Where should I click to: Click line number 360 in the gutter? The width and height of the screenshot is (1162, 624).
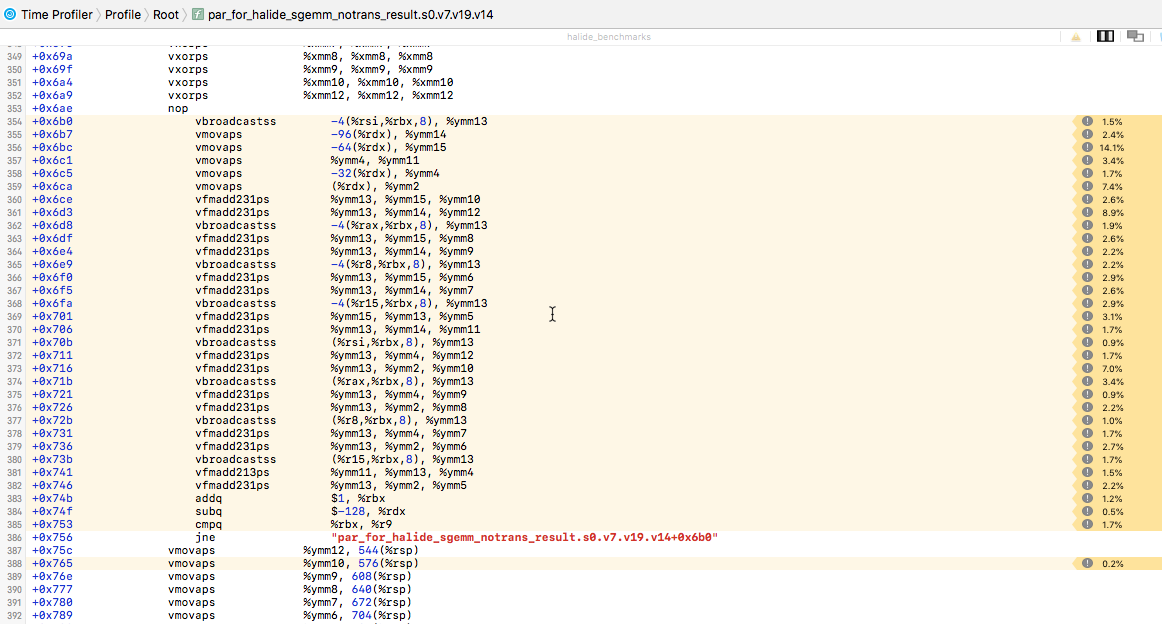(12, 199)
